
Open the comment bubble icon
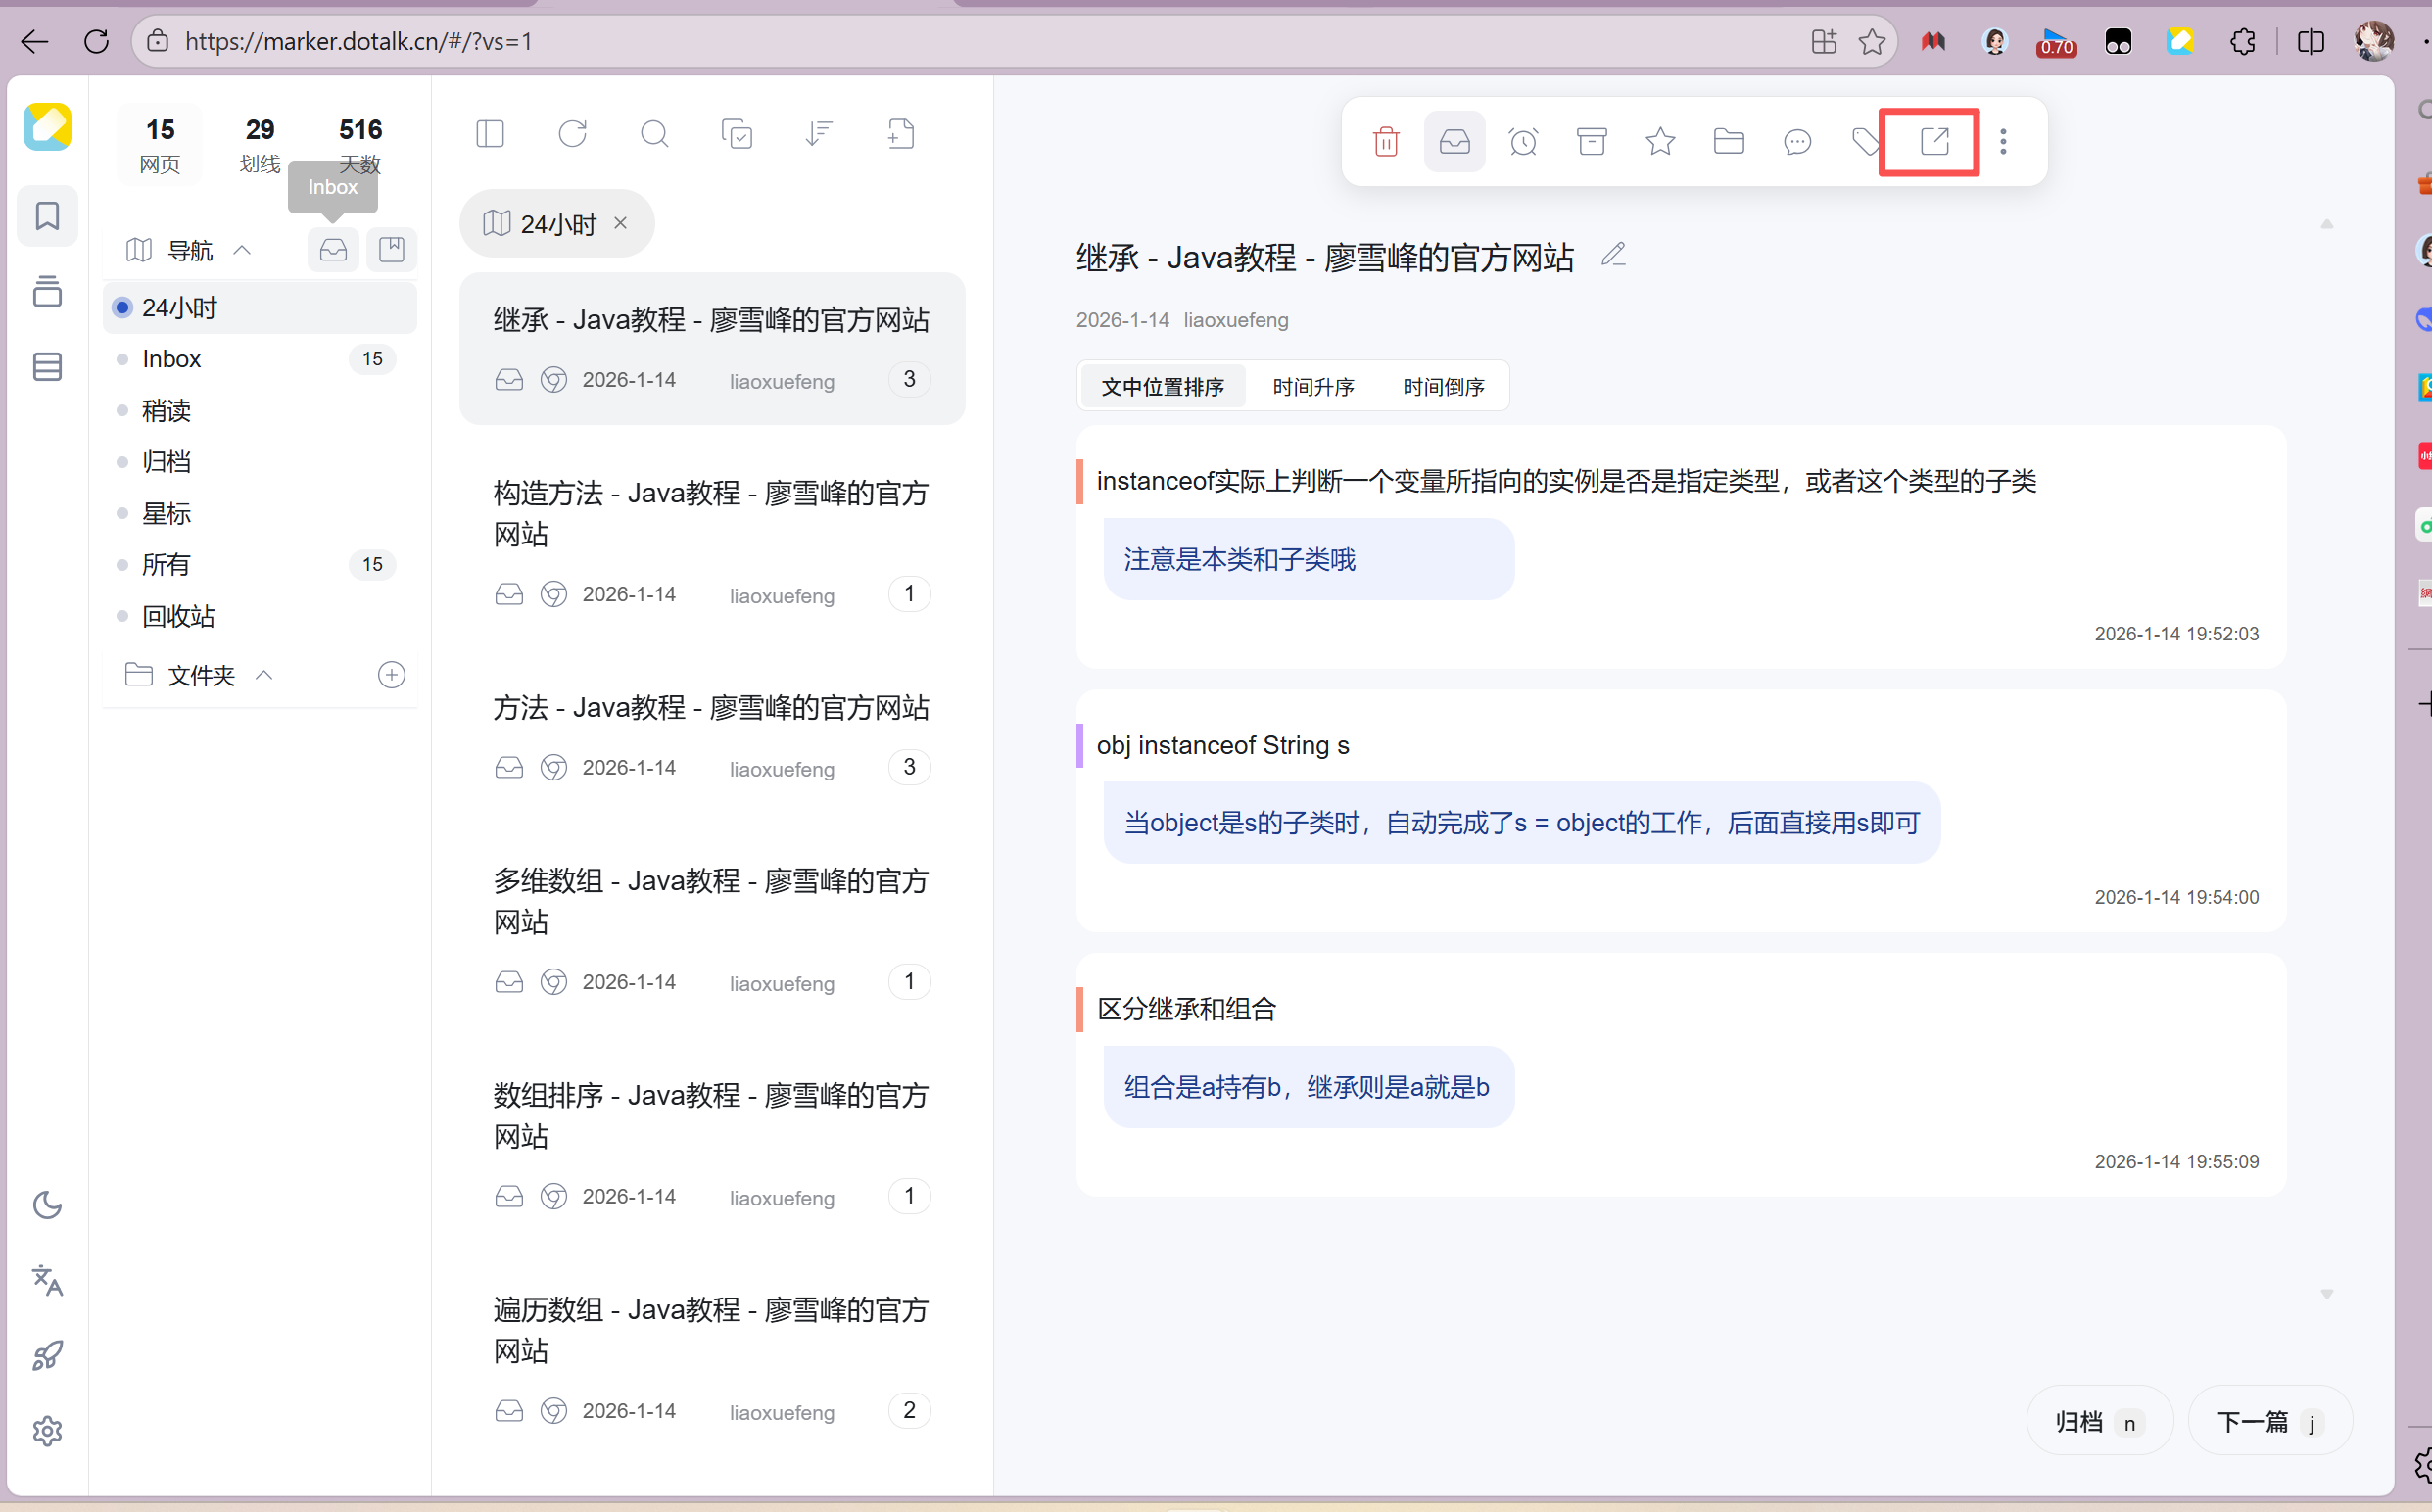(1797, 142)
